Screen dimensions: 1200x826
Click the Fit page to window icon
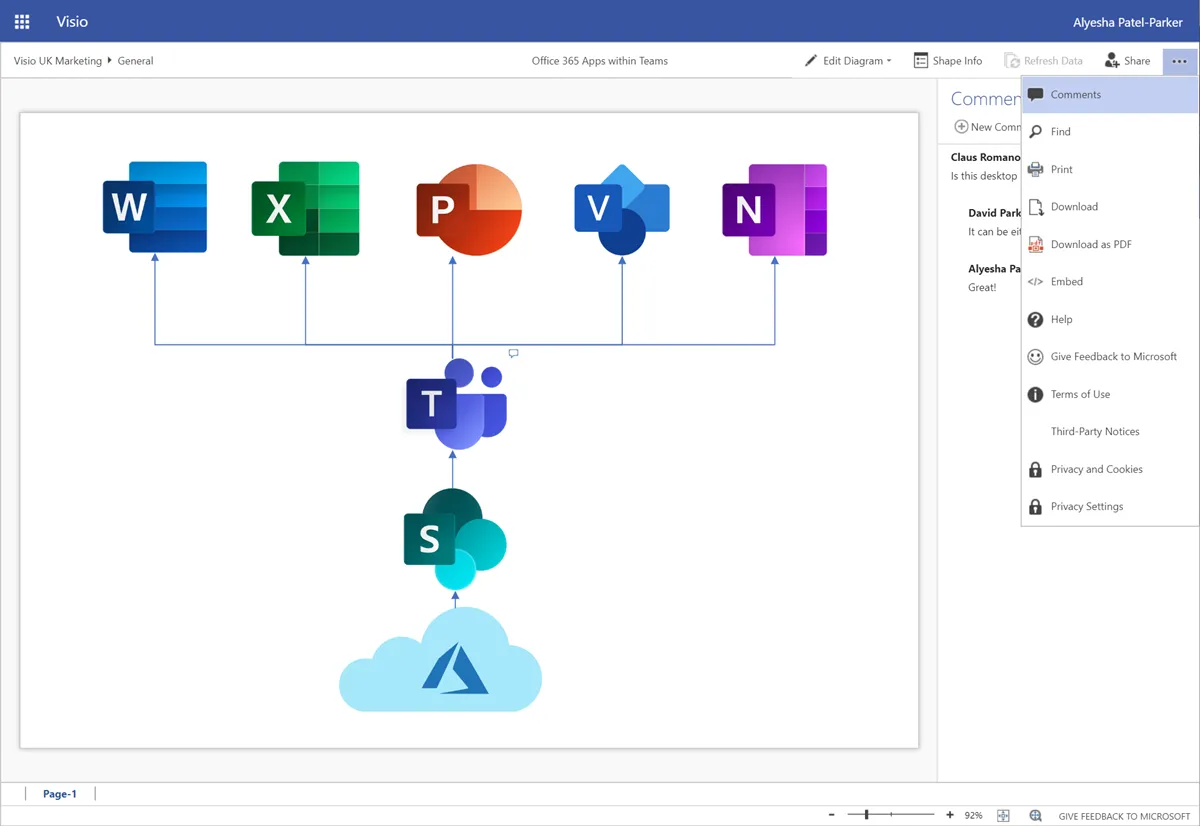point(1003,815)
